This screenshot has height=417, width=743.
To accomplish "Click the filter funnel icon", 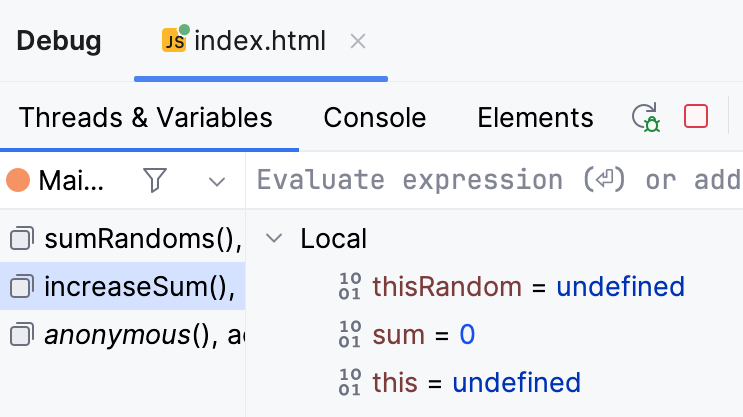I will click(155, 180).
